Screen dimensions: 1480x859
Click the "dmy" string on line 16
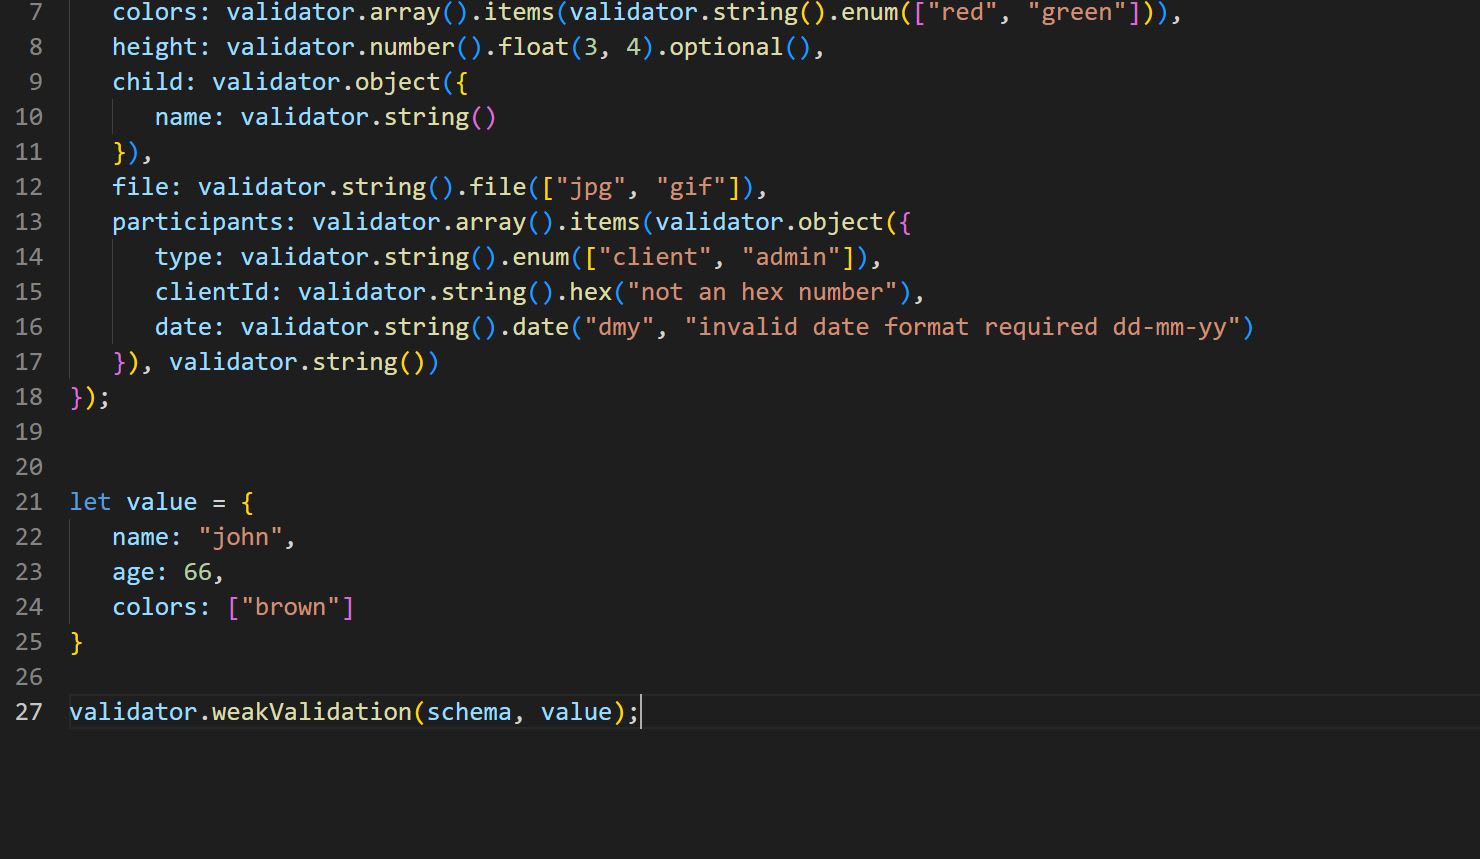[620, 327]
